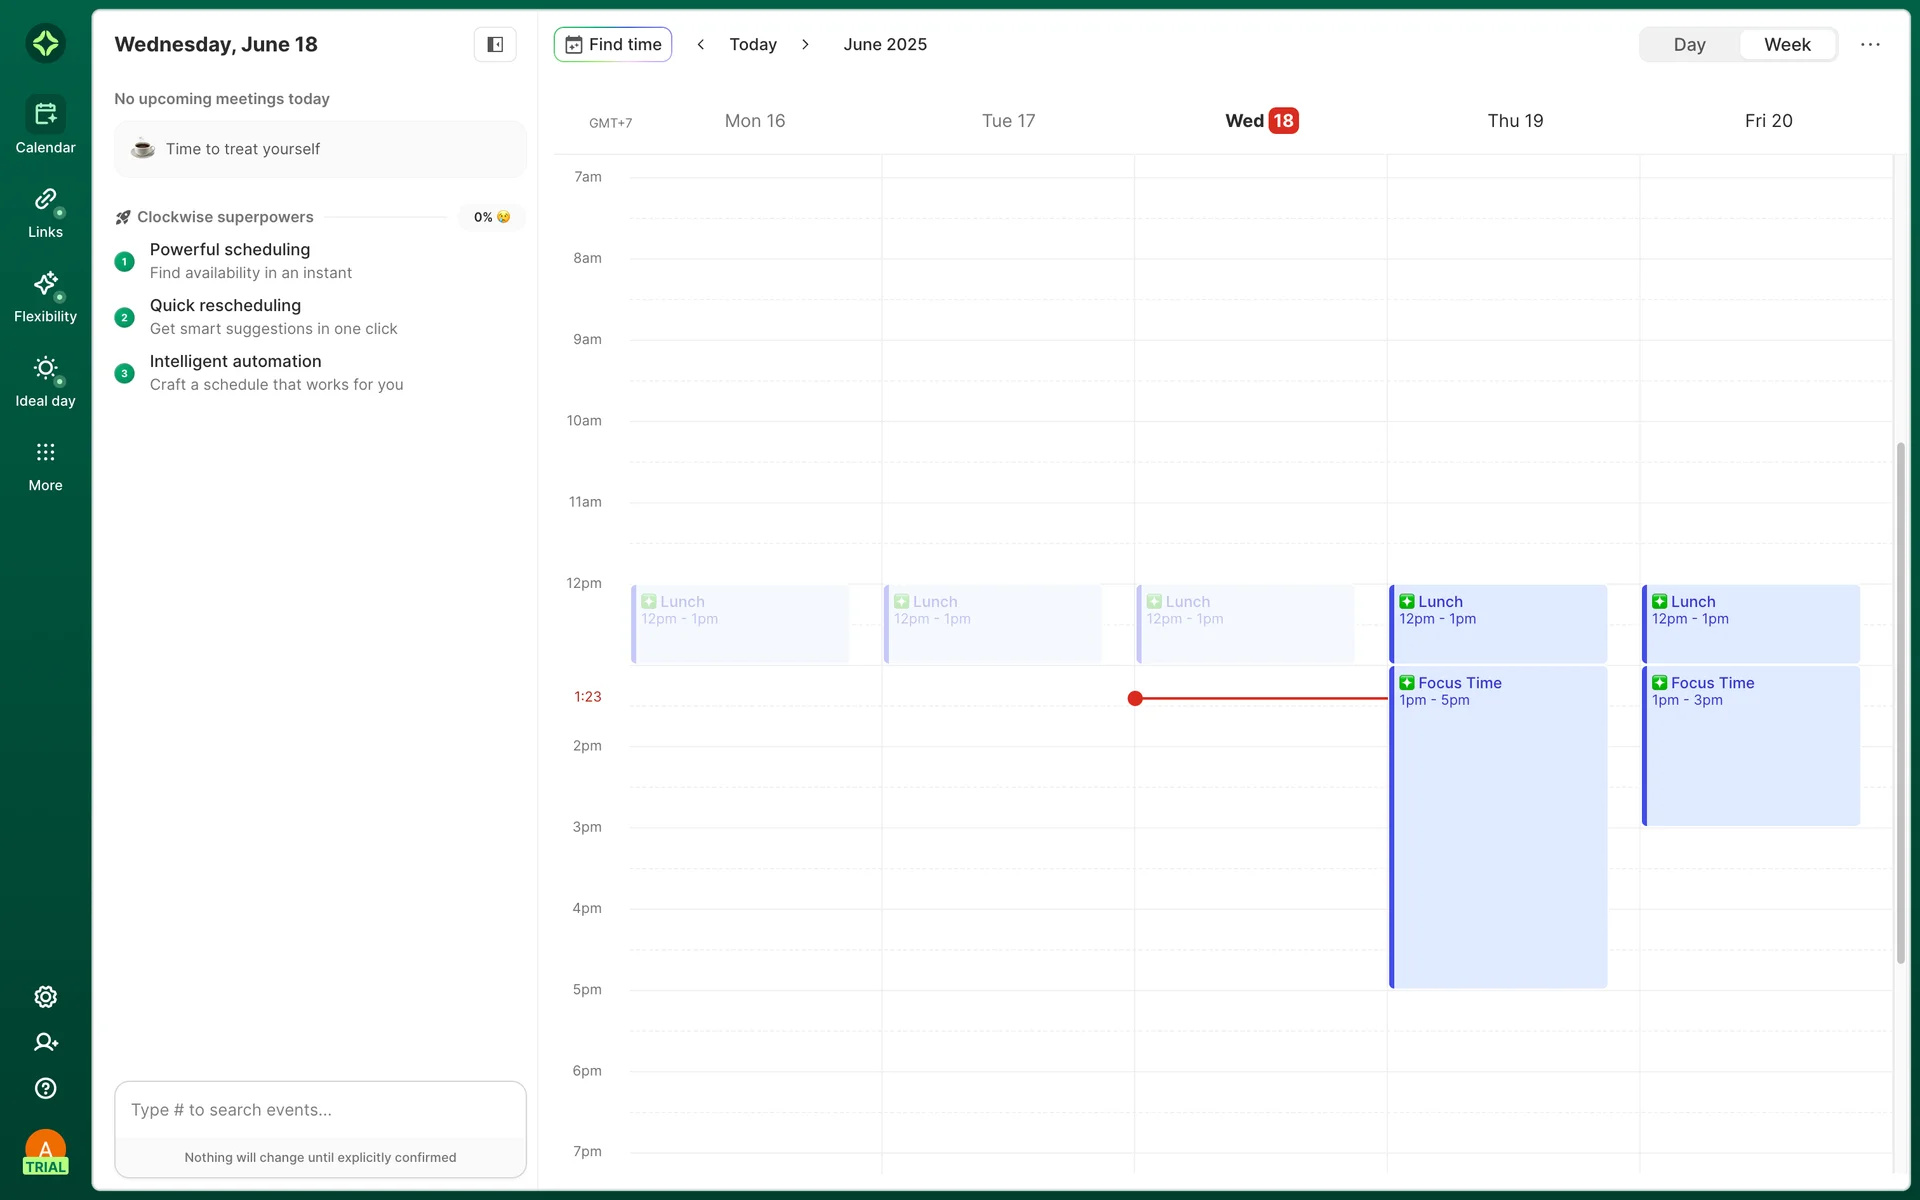Open the help question mark icon

click(x=45, y=1088)
